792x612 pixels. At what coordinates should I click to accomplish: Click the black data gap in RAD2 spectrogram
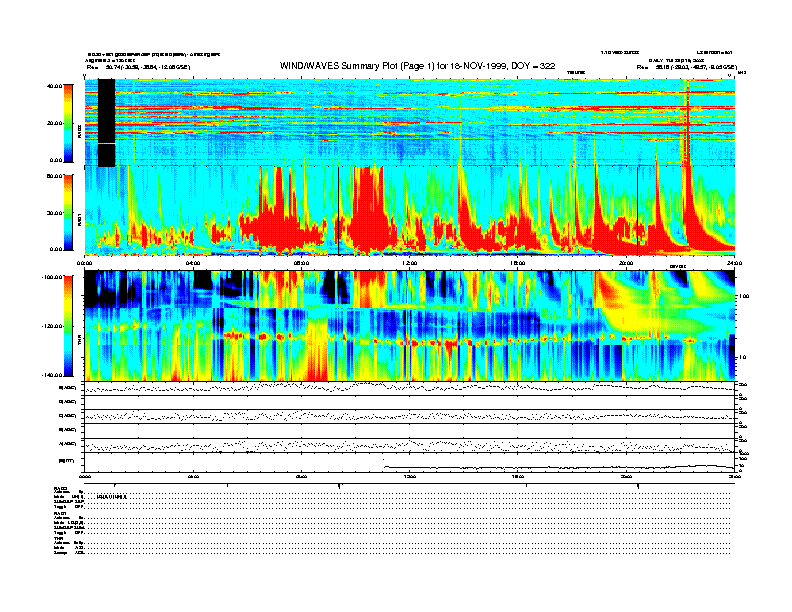pyautogui.click(x=106, y=123)
